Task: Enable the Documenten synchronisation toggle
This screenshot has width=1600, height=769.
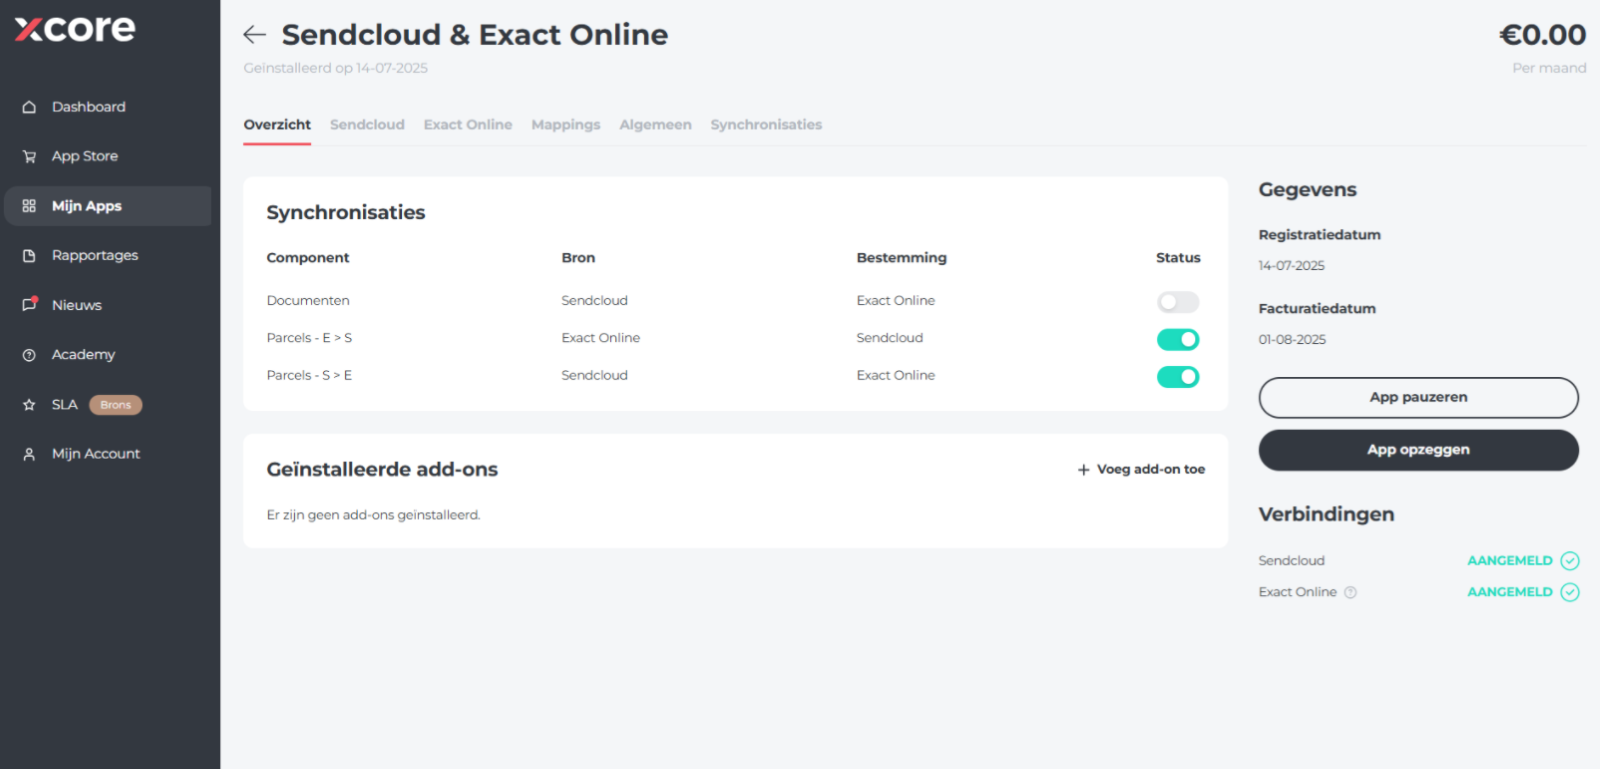Action: coord(1178,302)
